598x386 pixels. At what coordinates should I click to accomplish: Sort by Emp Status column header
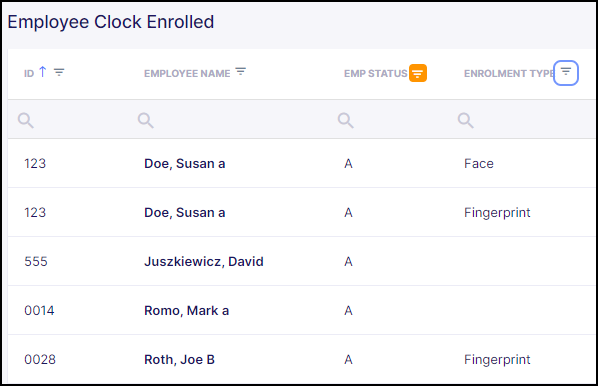pyautogui.click(x=376, y=73)
